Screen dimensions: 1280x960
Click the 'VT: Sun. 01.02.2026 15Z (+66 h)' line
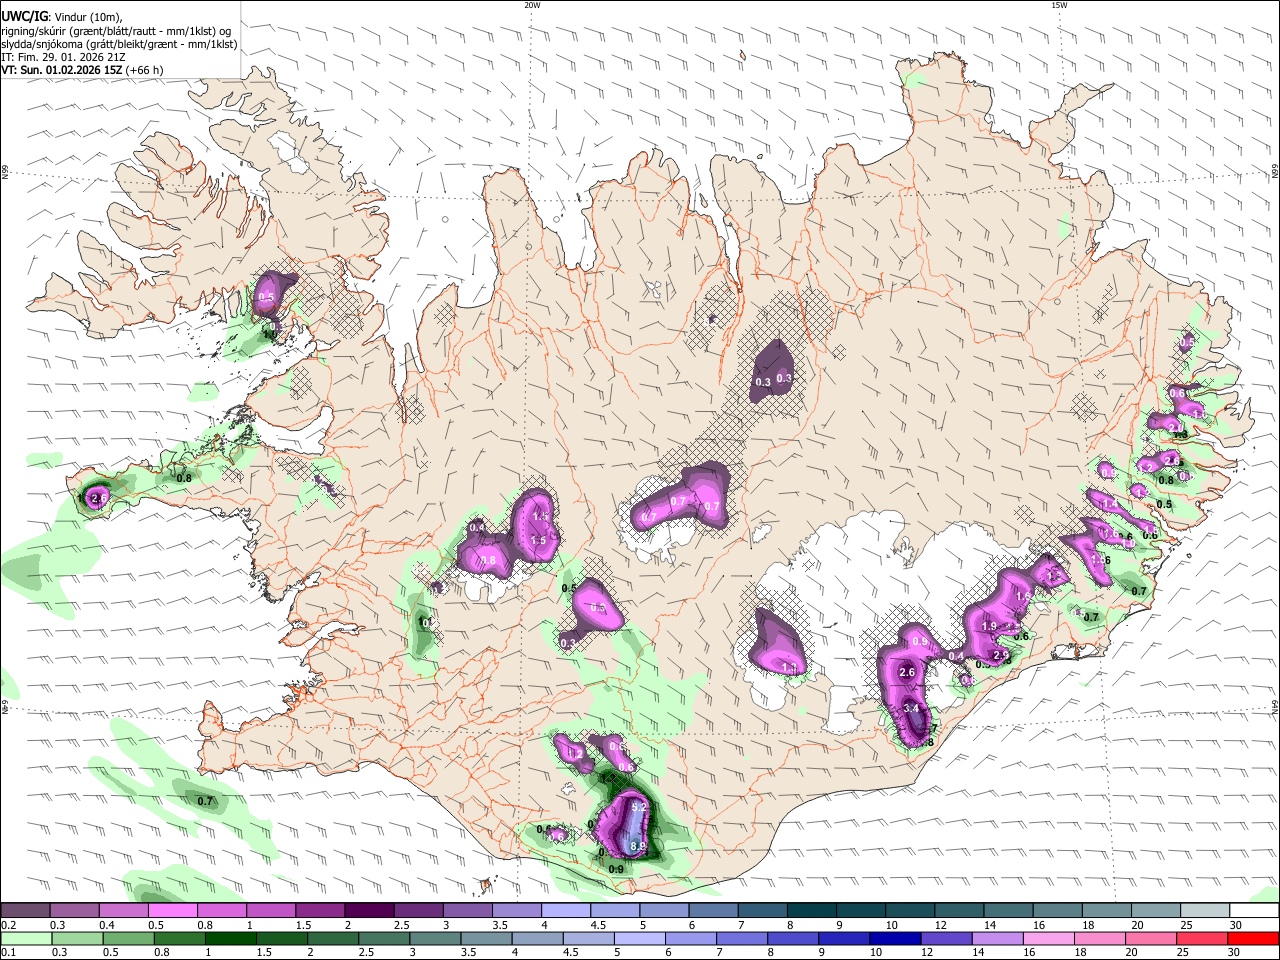(82, 70)
